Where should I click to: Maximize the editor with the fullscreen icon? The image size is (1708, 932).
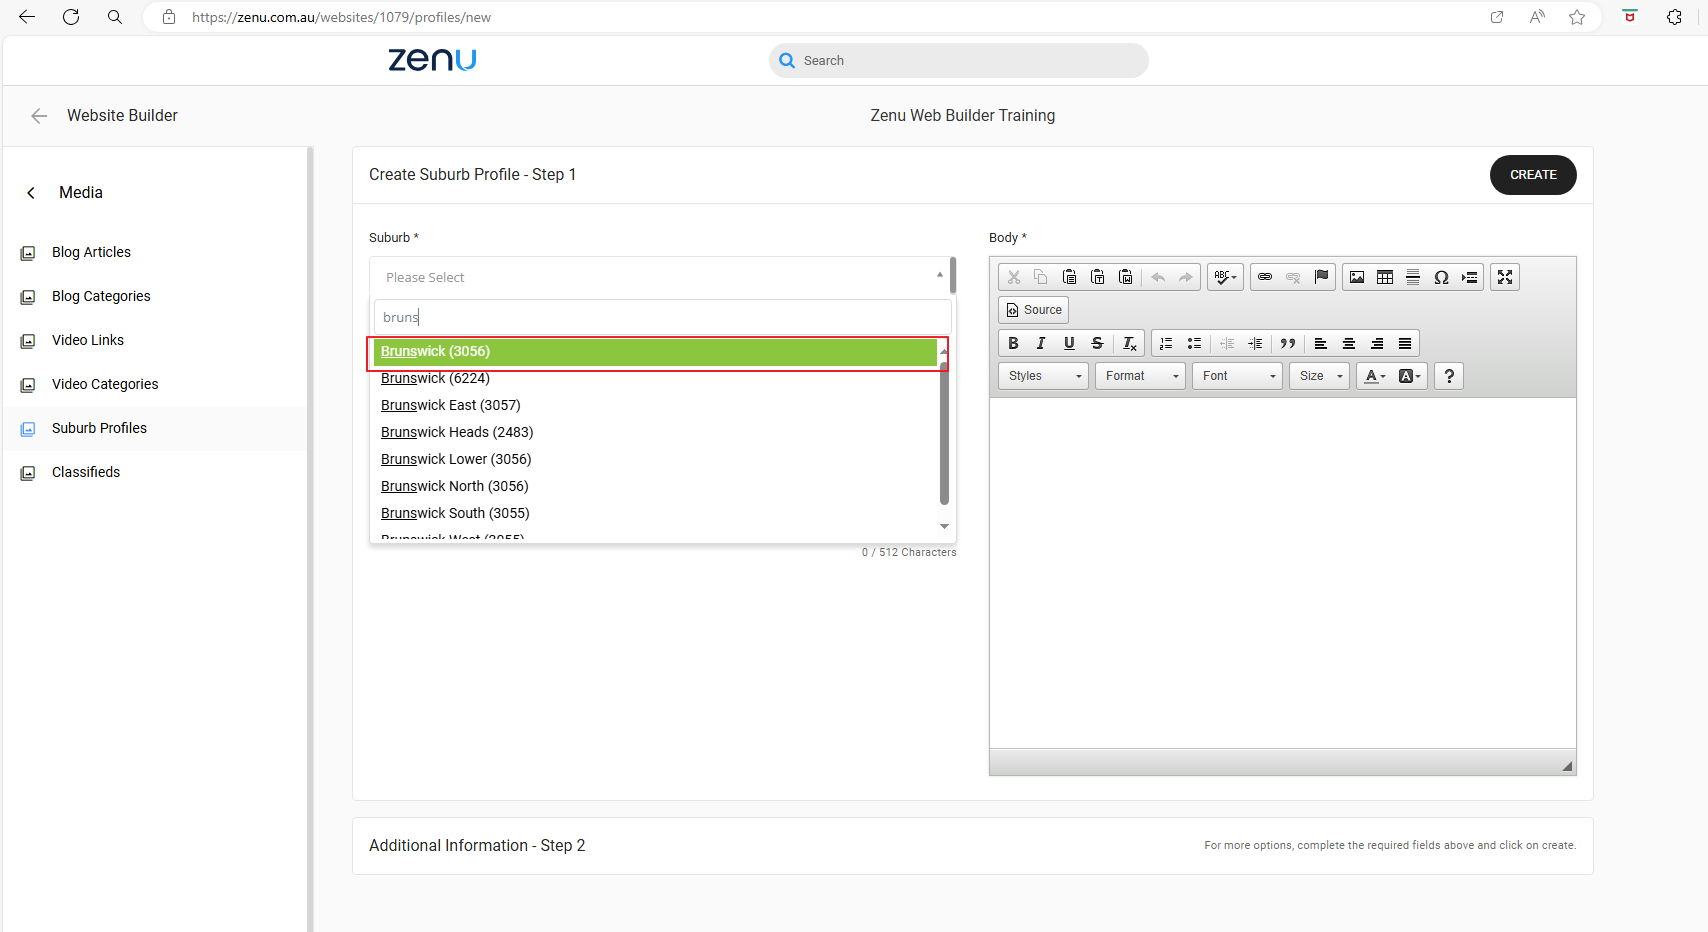click(1505, 277)
